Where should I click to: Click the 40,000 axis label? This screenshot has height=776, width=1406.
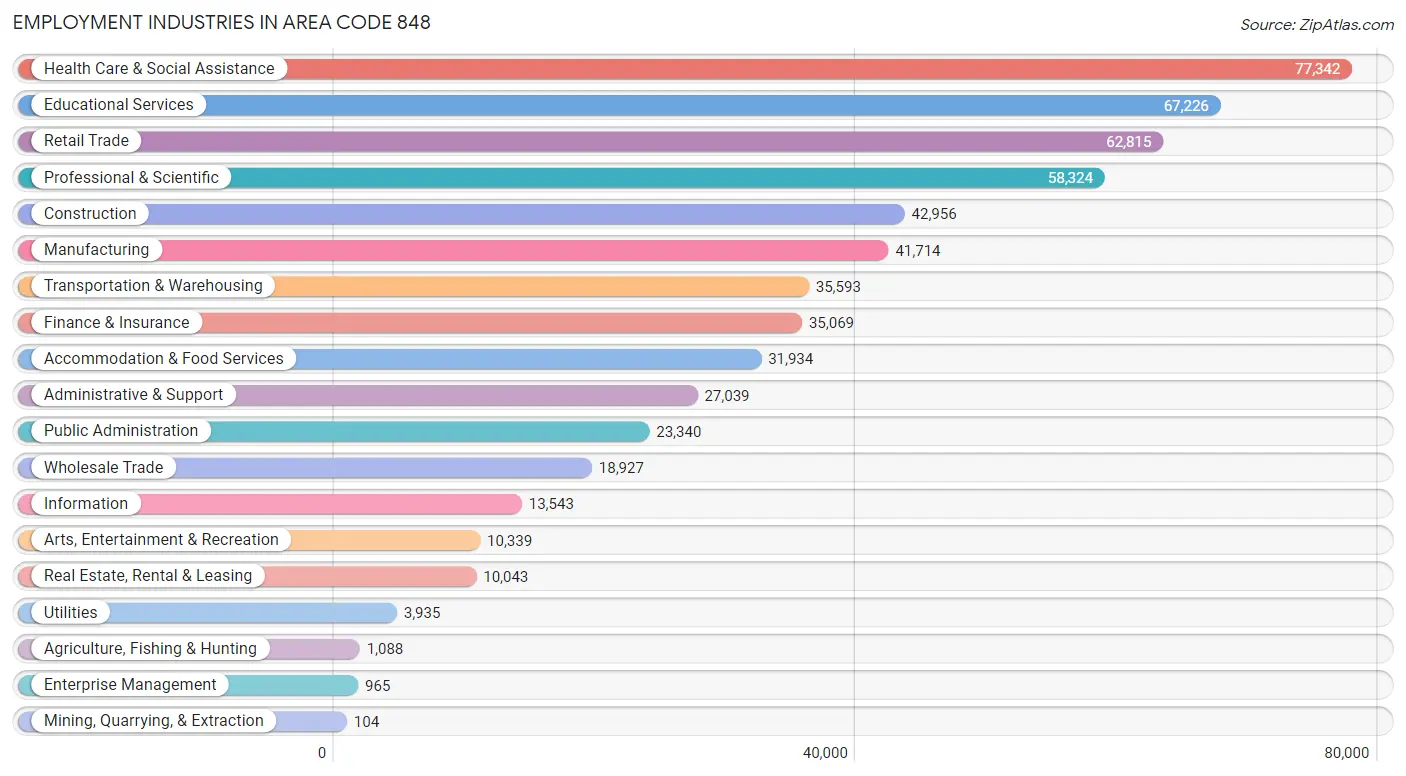(825, 753)
